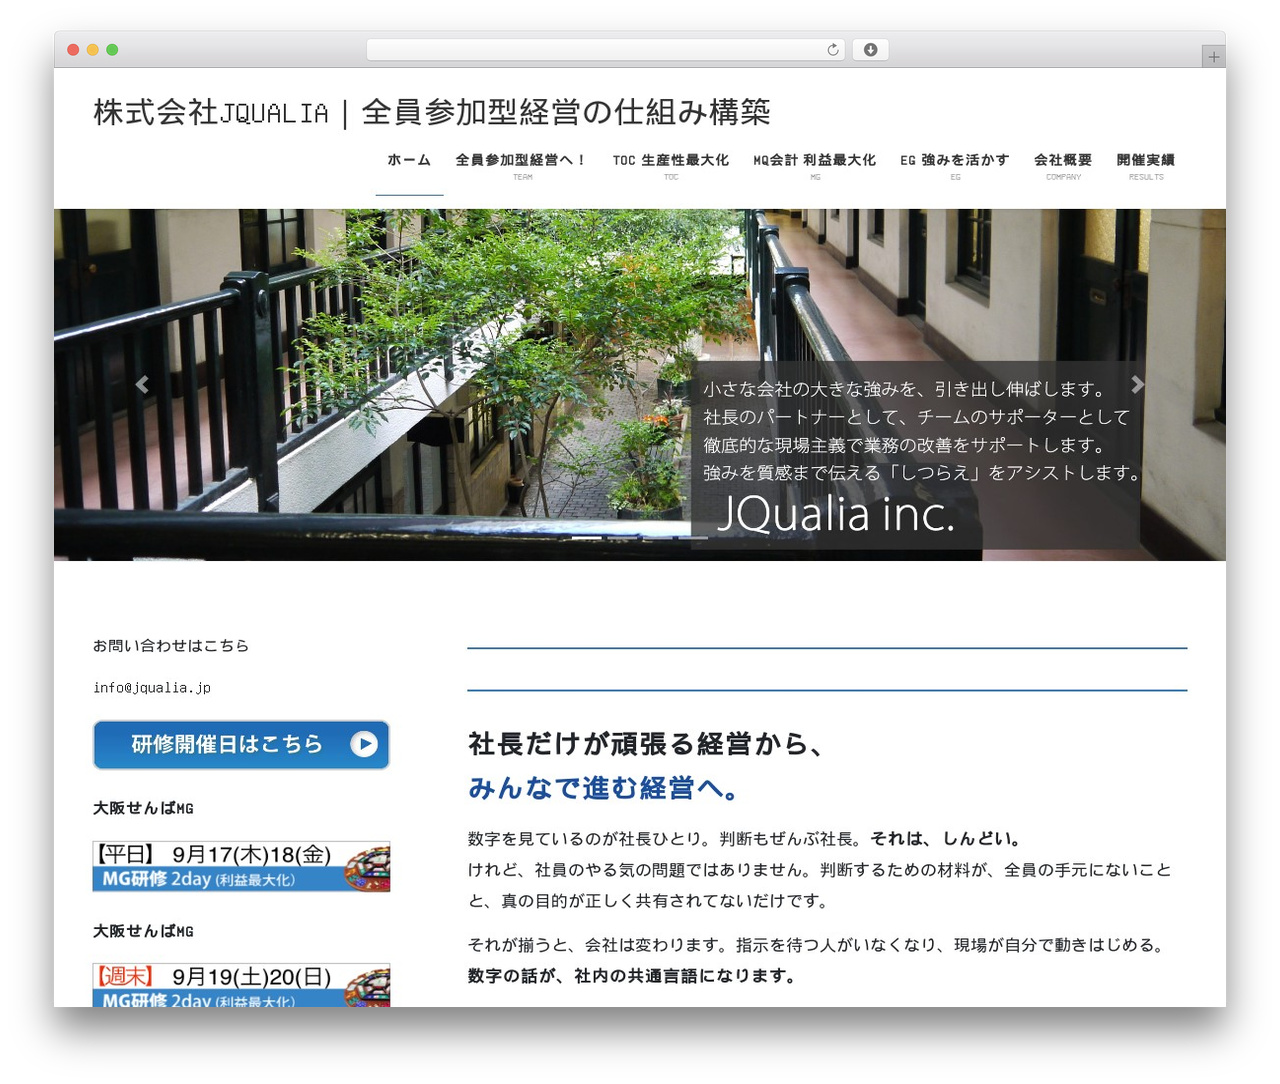Open the 9月17(木)18(金) MG研修 banner

coord(241,866)
